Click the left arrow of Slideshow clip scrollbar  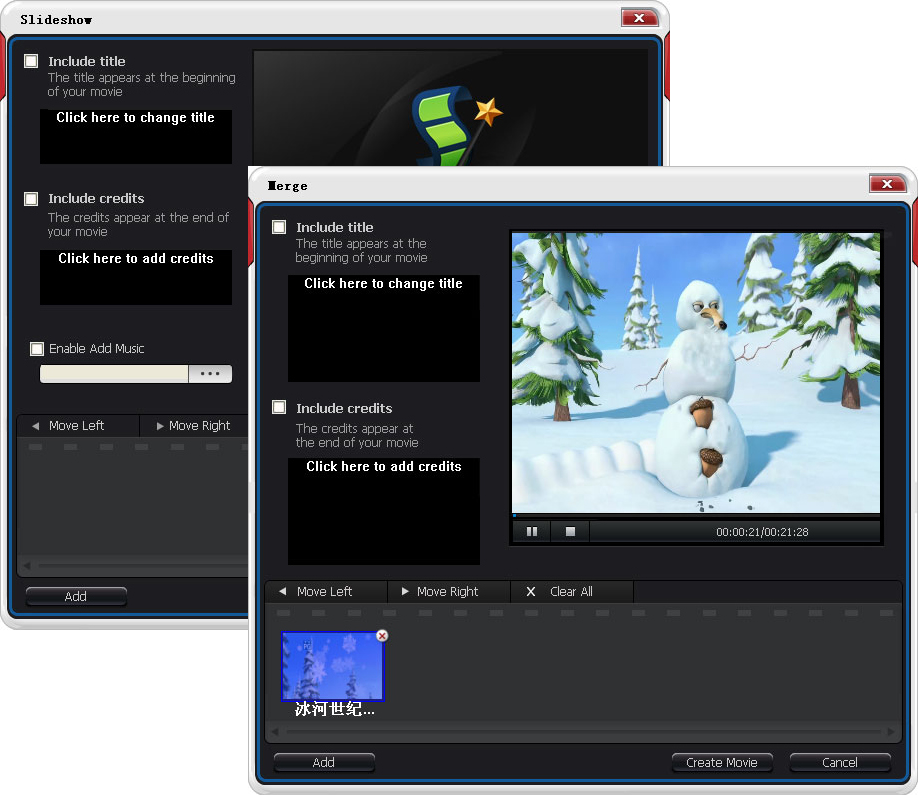(27, 566)
